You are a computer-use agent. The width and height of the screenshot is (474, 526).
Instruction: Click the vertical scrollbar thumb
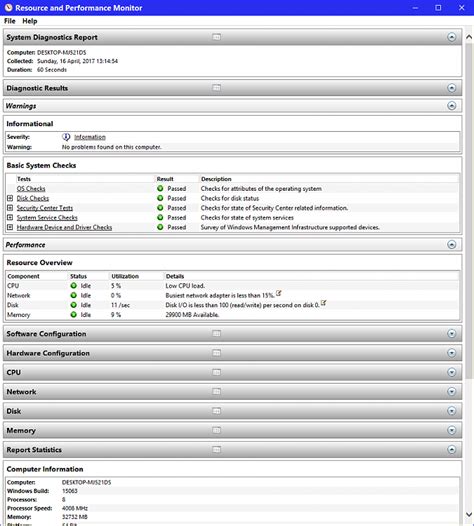click(469, 211)
